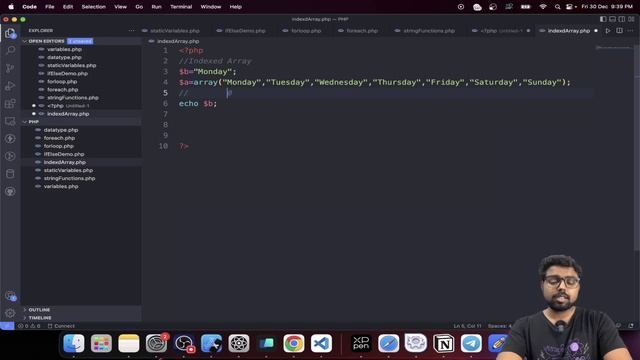Open the Search view in the activity bar
Viewport: 640px width, 360px height.
pyautogui.click(x=10, y=50)
